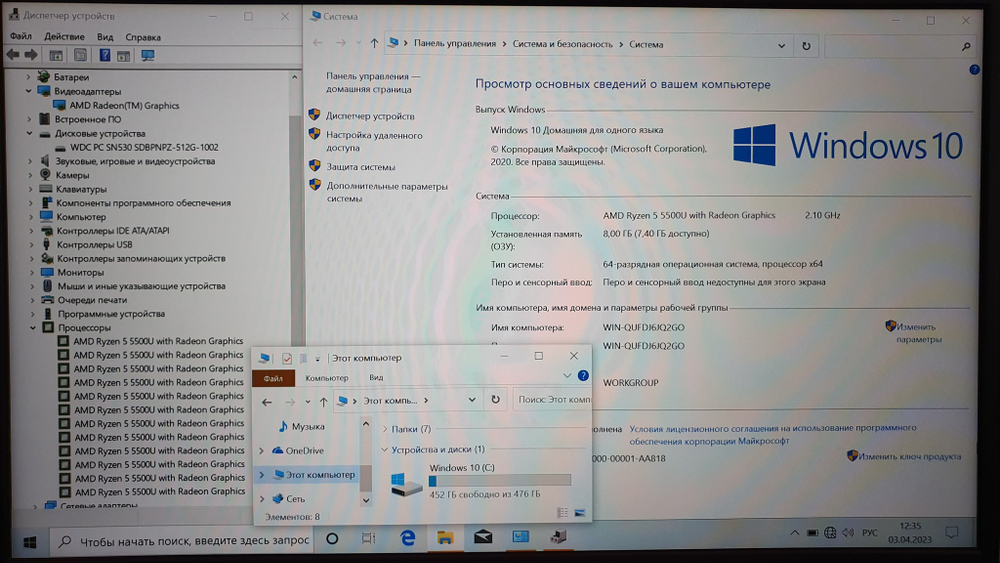Open Дополнительные параметры системы link
Image resolution: width=1000 pixels, height=563 pixels.
[x=387, y=192]
